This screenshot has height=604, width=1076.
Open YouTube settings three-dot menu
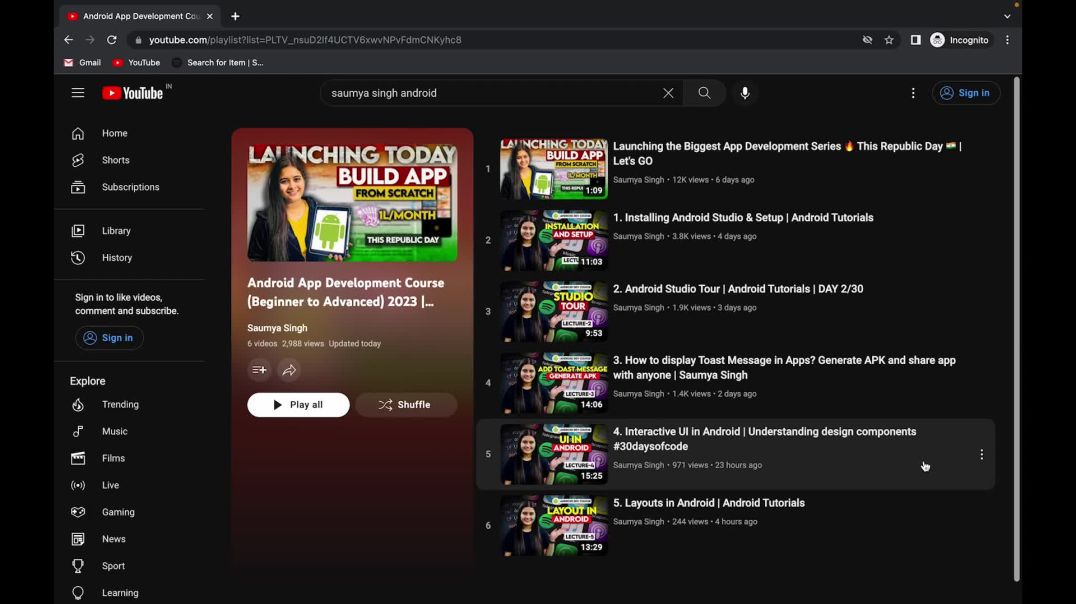click(913, 93)
